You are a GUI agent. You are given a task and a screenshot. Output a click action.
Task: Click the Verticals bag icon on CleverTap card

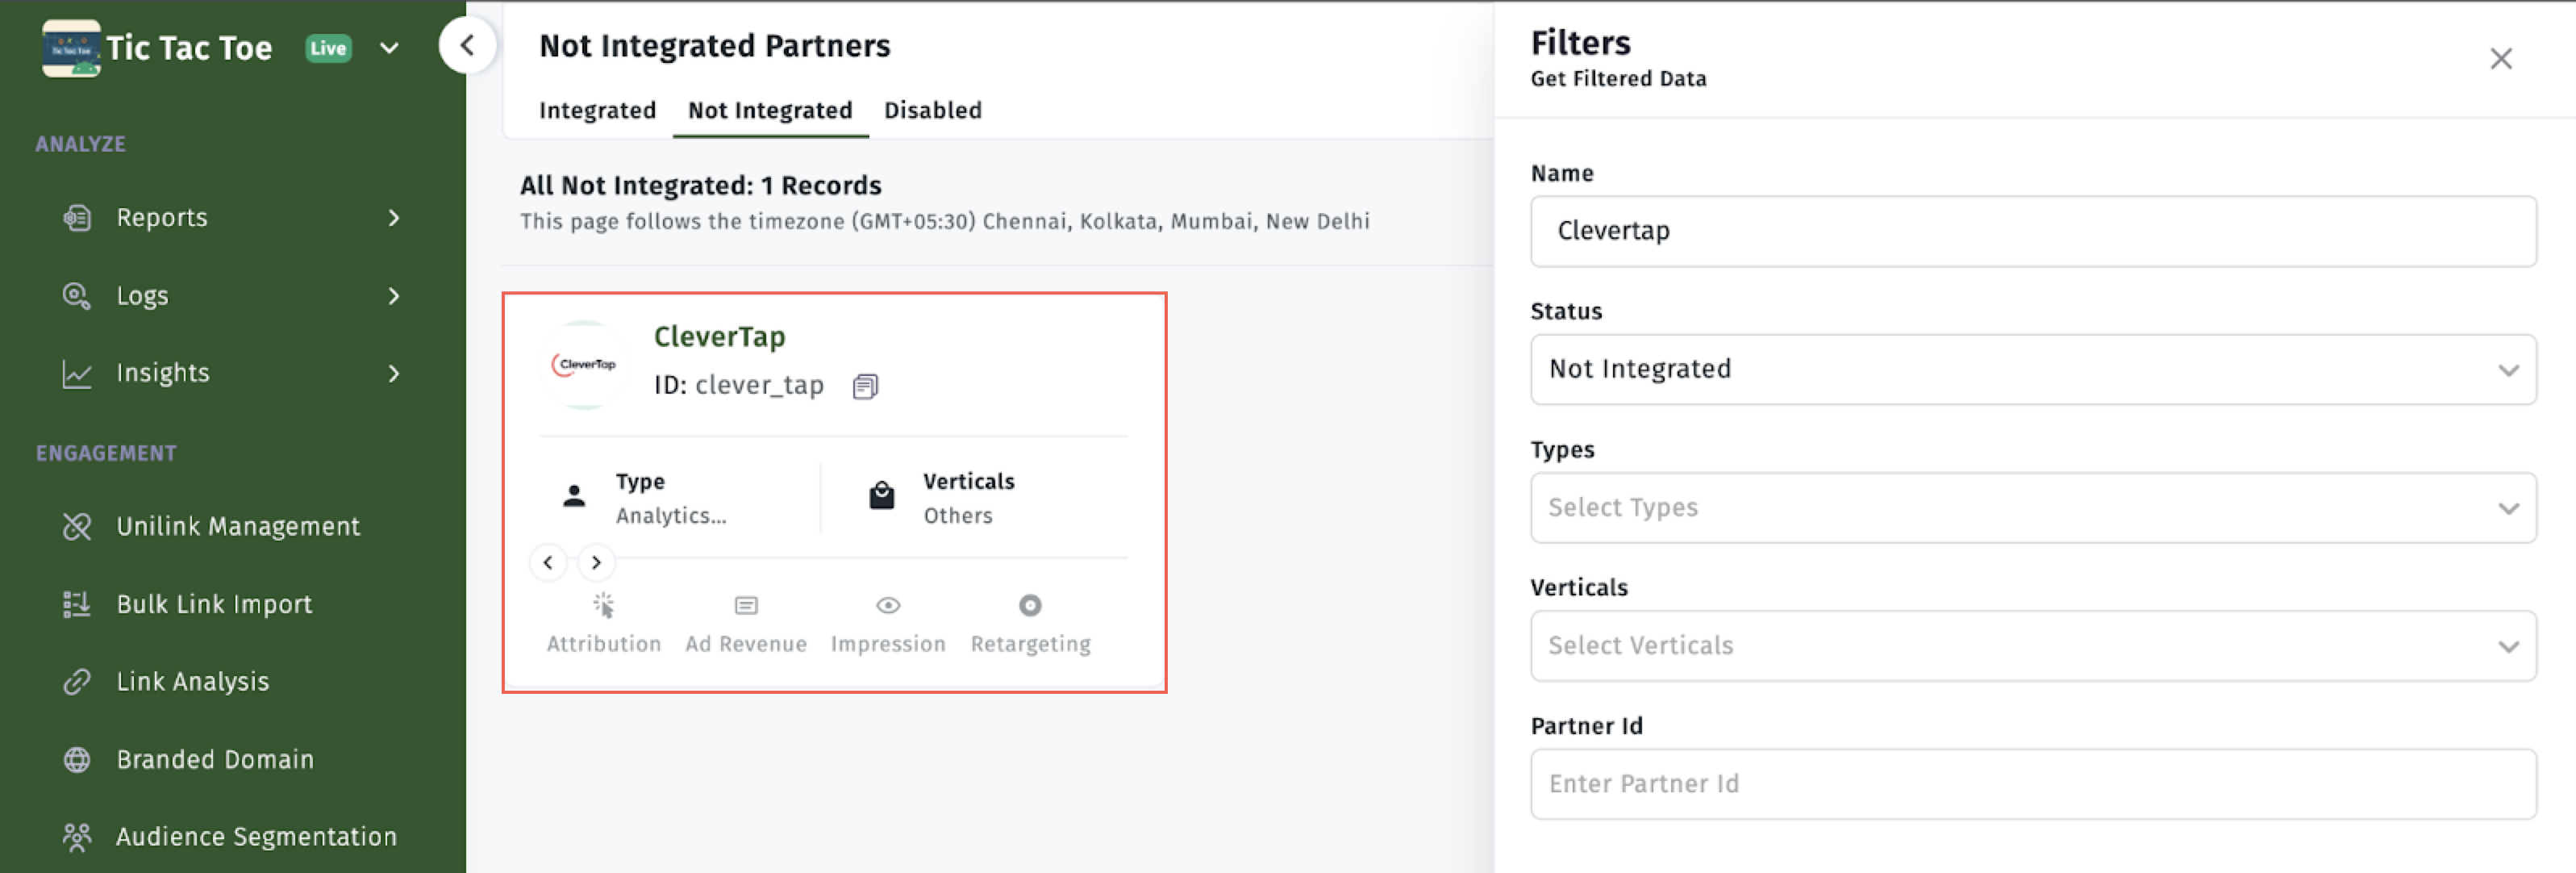882,496
